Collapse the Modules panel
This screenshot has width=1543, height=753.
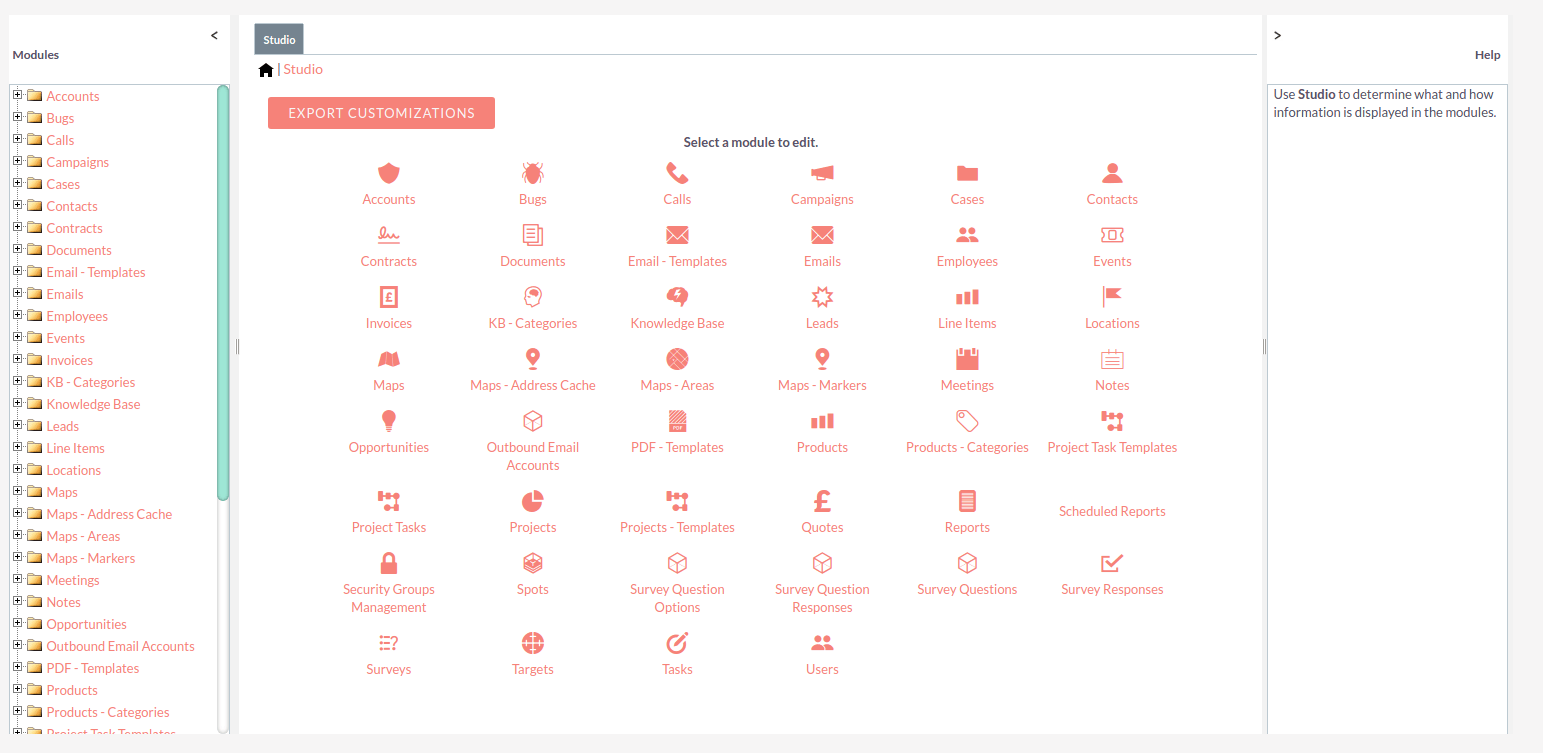(214, 34)
